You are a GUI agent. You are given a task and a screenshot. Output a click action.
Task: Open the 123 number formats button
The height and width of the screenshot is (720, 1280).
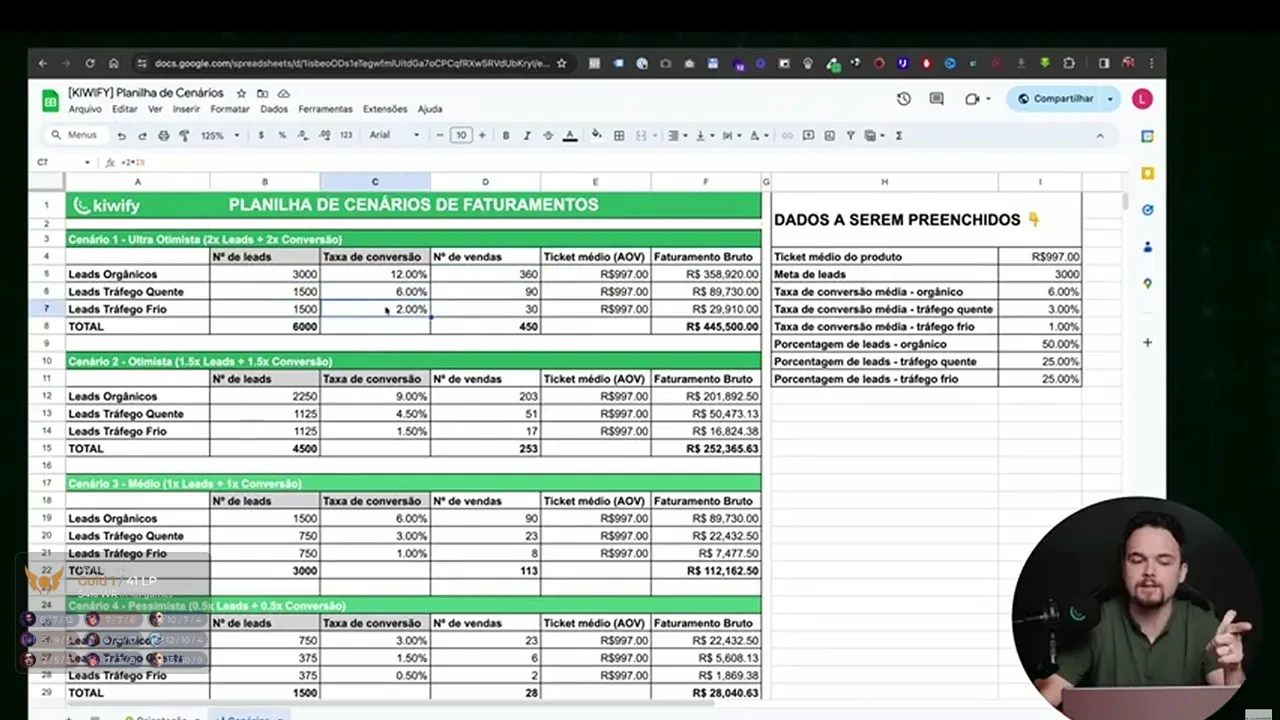[346, 135]
